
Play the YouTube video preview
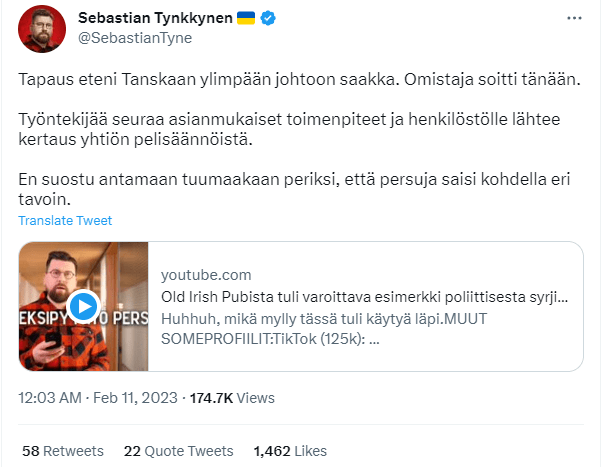[83, 307]
